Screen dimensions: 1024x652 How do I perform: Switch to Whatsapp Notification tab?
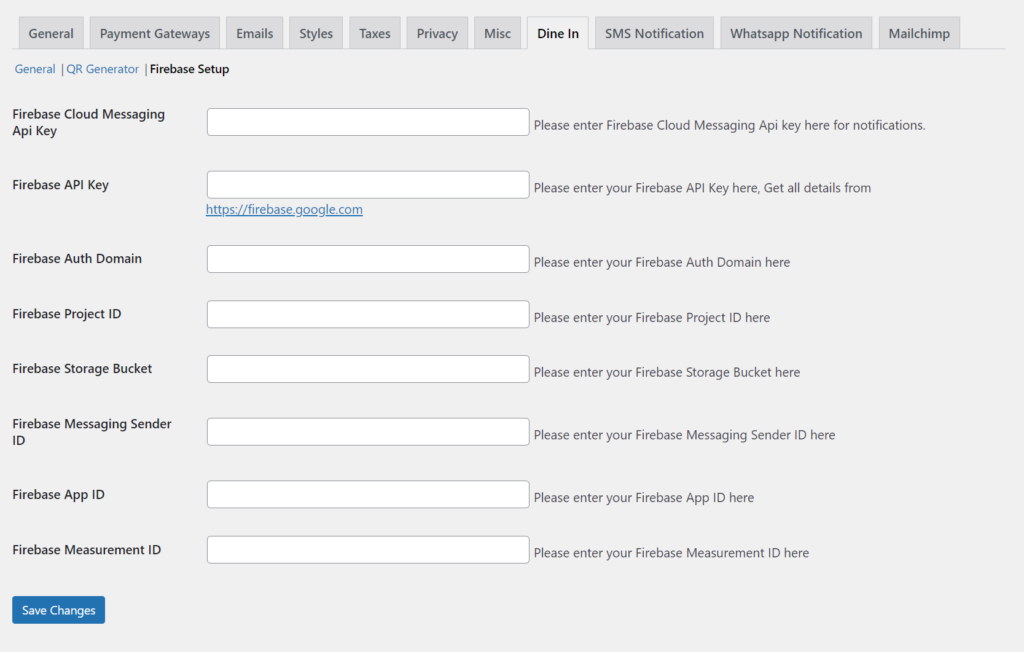pos(796,33)
